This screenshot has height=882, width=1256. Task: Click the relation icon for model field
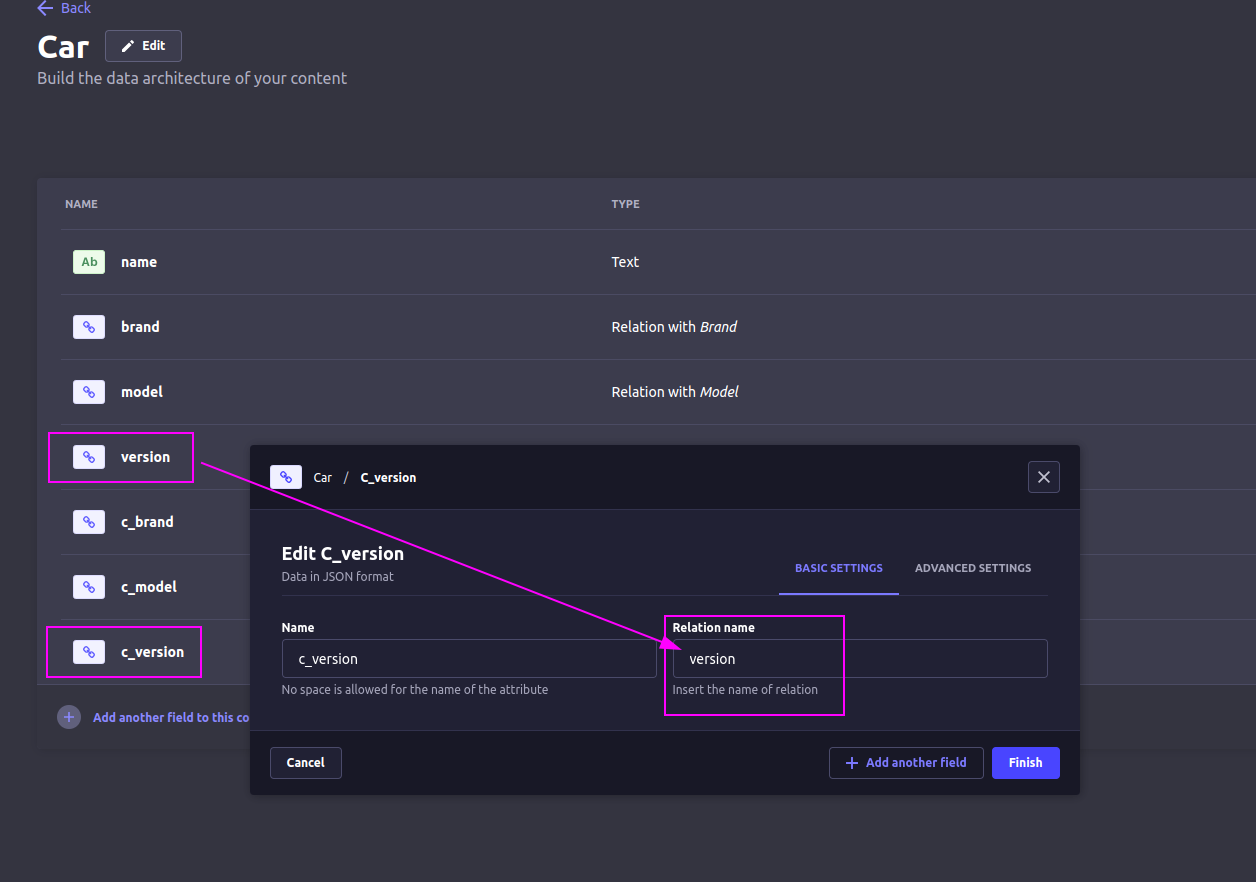click(x=89, y=392)
